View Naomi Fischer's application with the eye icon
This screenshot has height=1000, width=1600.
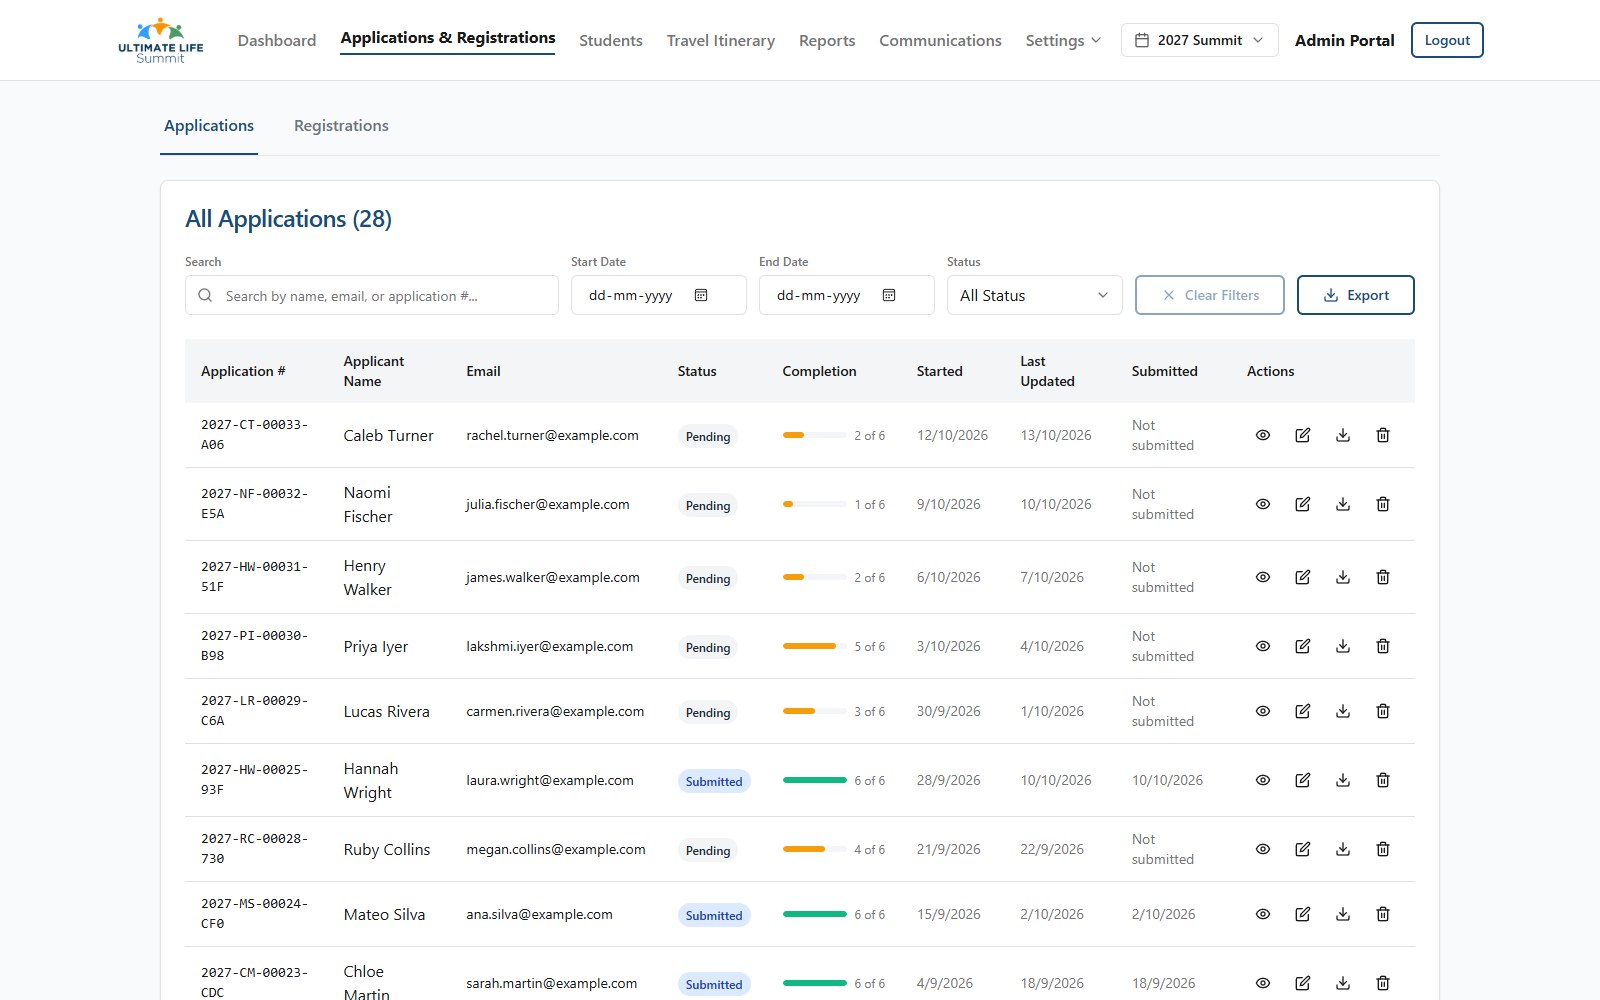pos(1263,504)
